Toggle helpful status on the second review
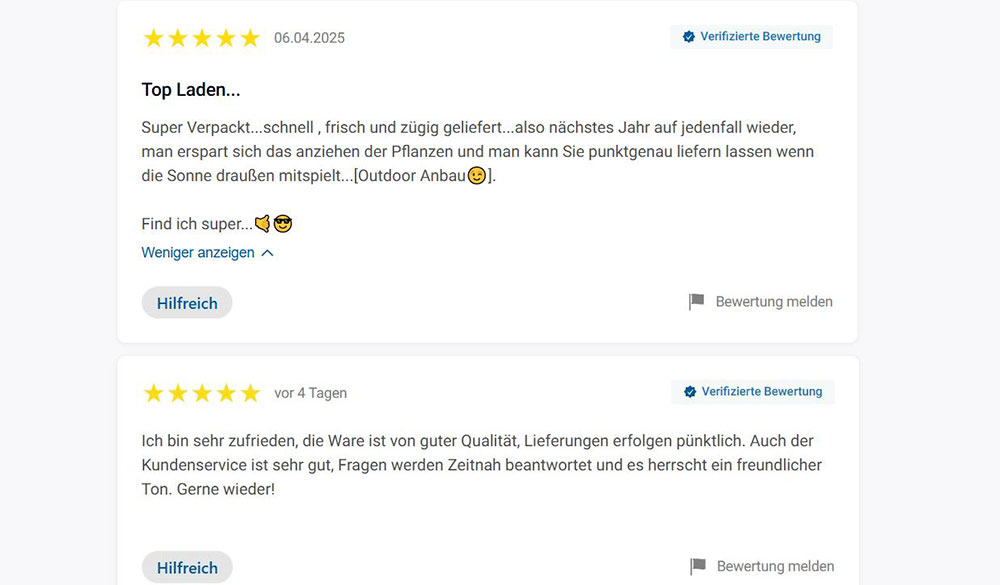1000x585 pixels. 186,567
